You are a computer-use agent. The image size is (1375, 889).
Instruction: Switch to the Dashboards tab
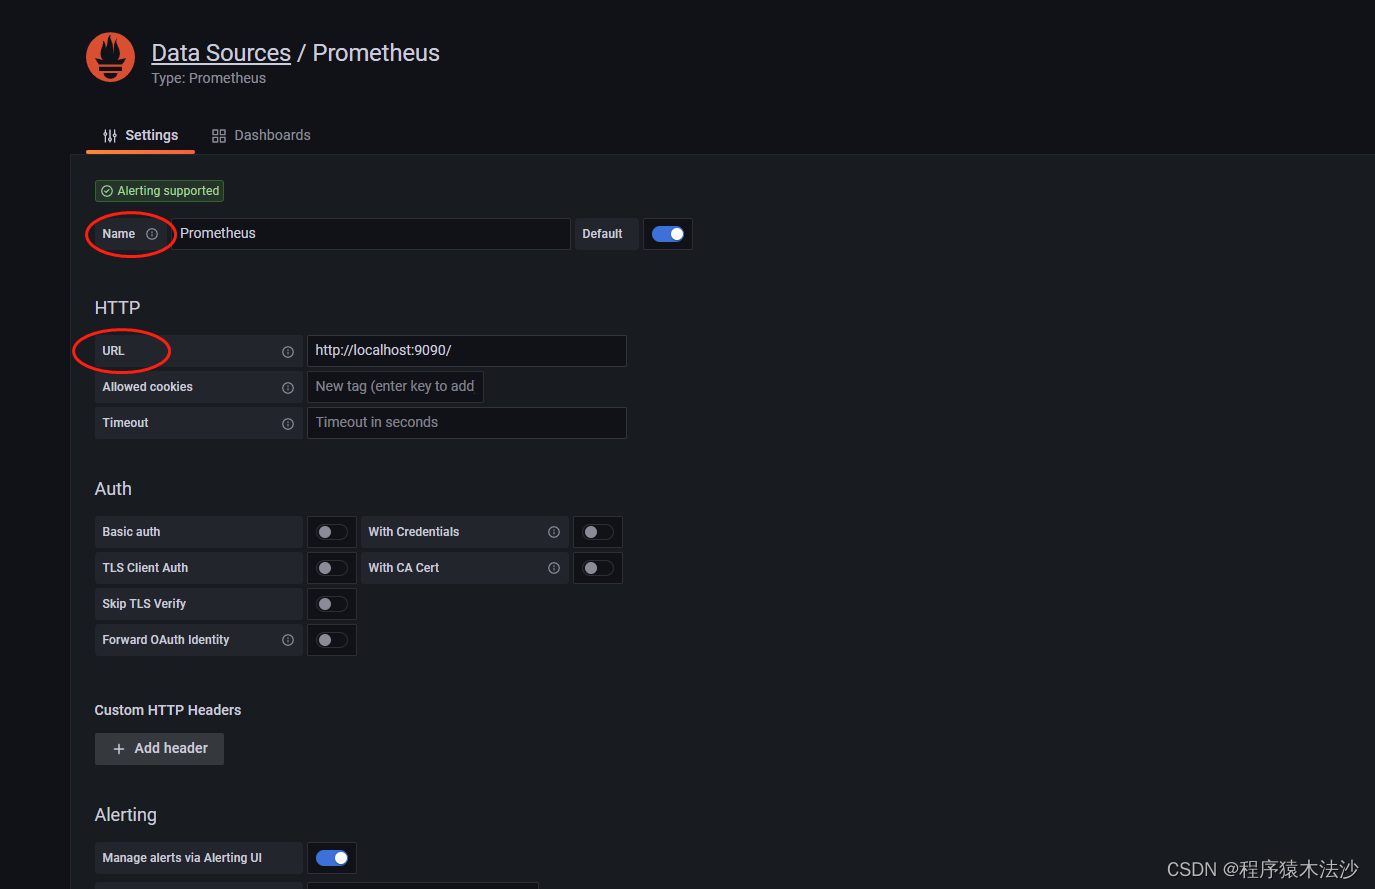(261, 135)
